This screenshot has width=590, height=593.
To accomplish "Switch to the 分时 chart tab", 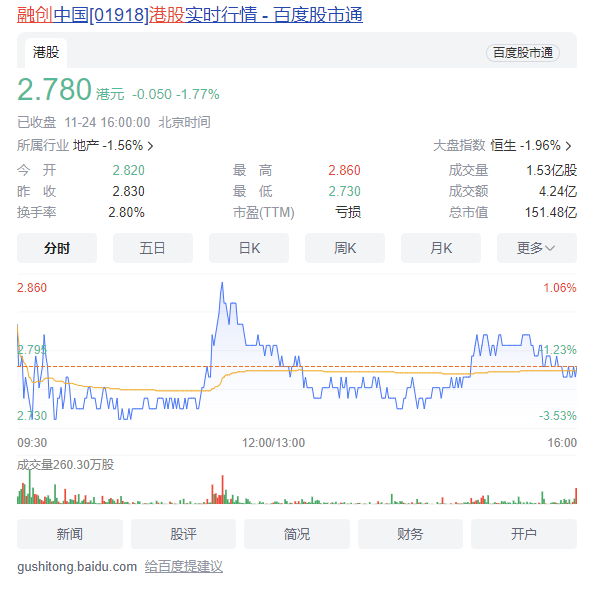I will [57, 248].
